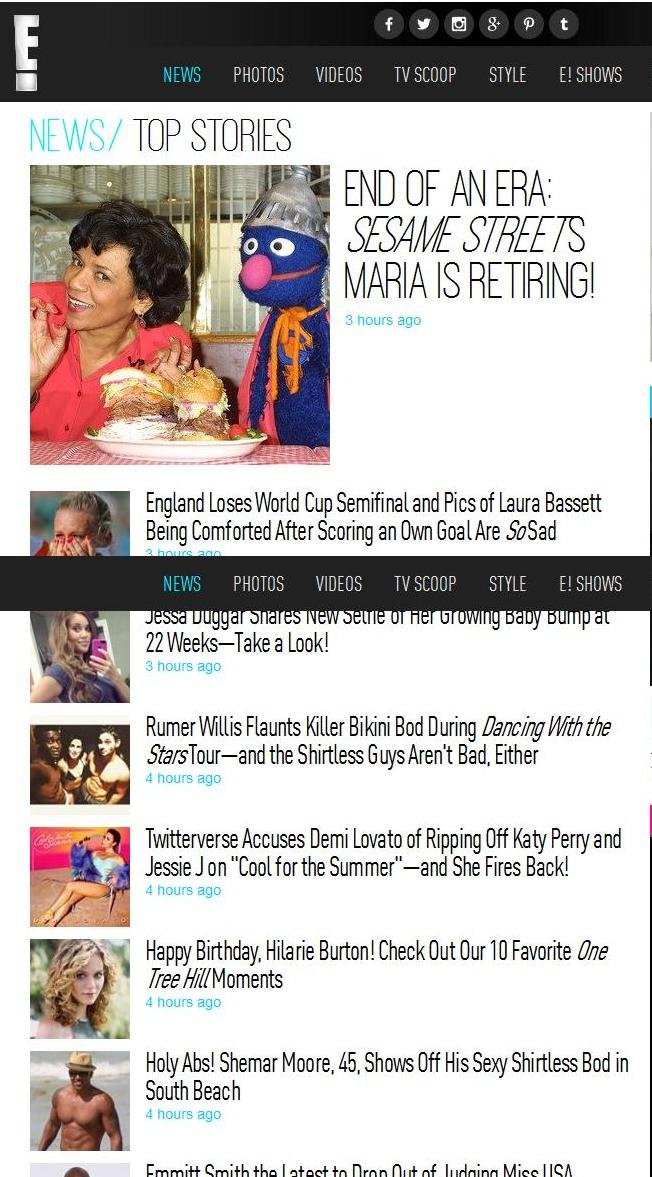Read the England Loses World Cup Semifinal story
The height and width of the screenshot is (1177, 652).
click(373, 516)
